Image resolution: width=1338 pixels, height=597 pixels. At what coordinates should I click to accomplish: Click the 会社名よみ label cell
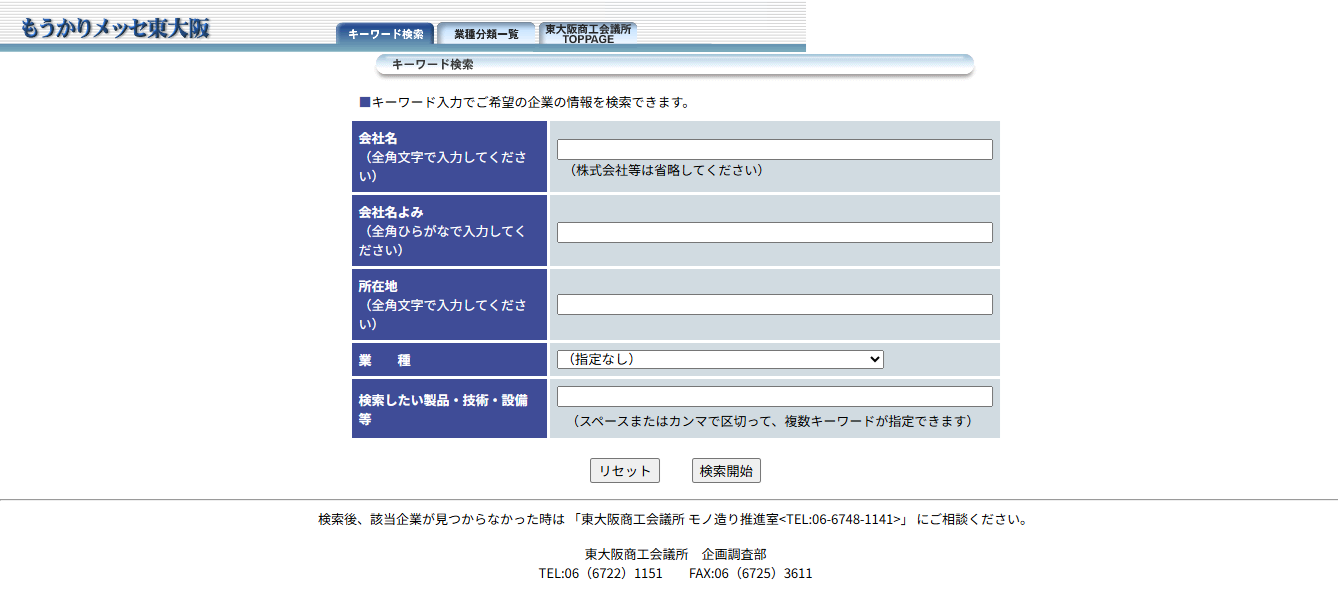pos(449,231)
